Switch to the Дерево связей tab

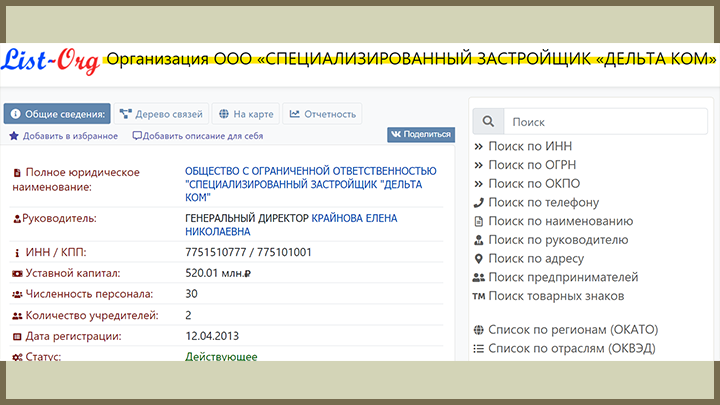point(161,114)
